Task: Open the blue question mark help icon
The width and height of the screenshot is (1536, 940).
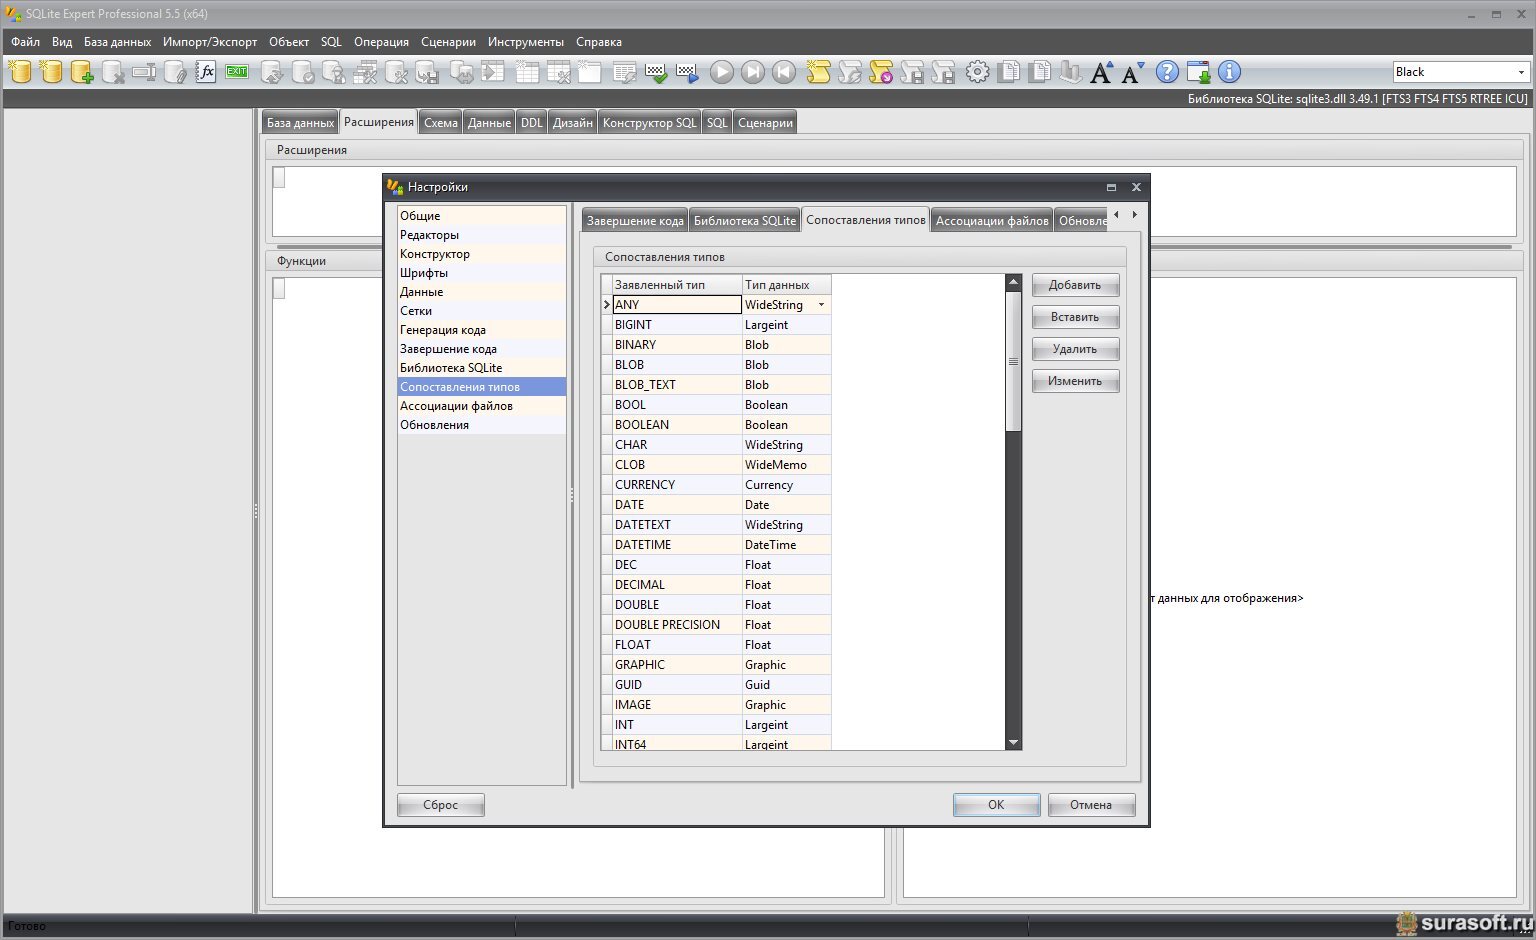Action: 1167,72
